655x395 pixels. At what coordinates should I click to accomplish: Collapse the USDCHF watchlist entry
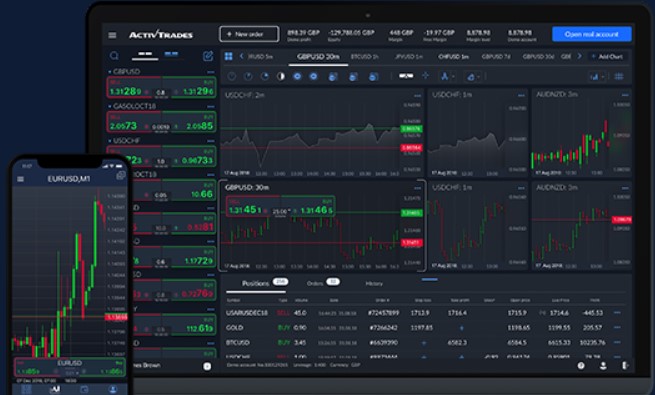click(109, 141)
